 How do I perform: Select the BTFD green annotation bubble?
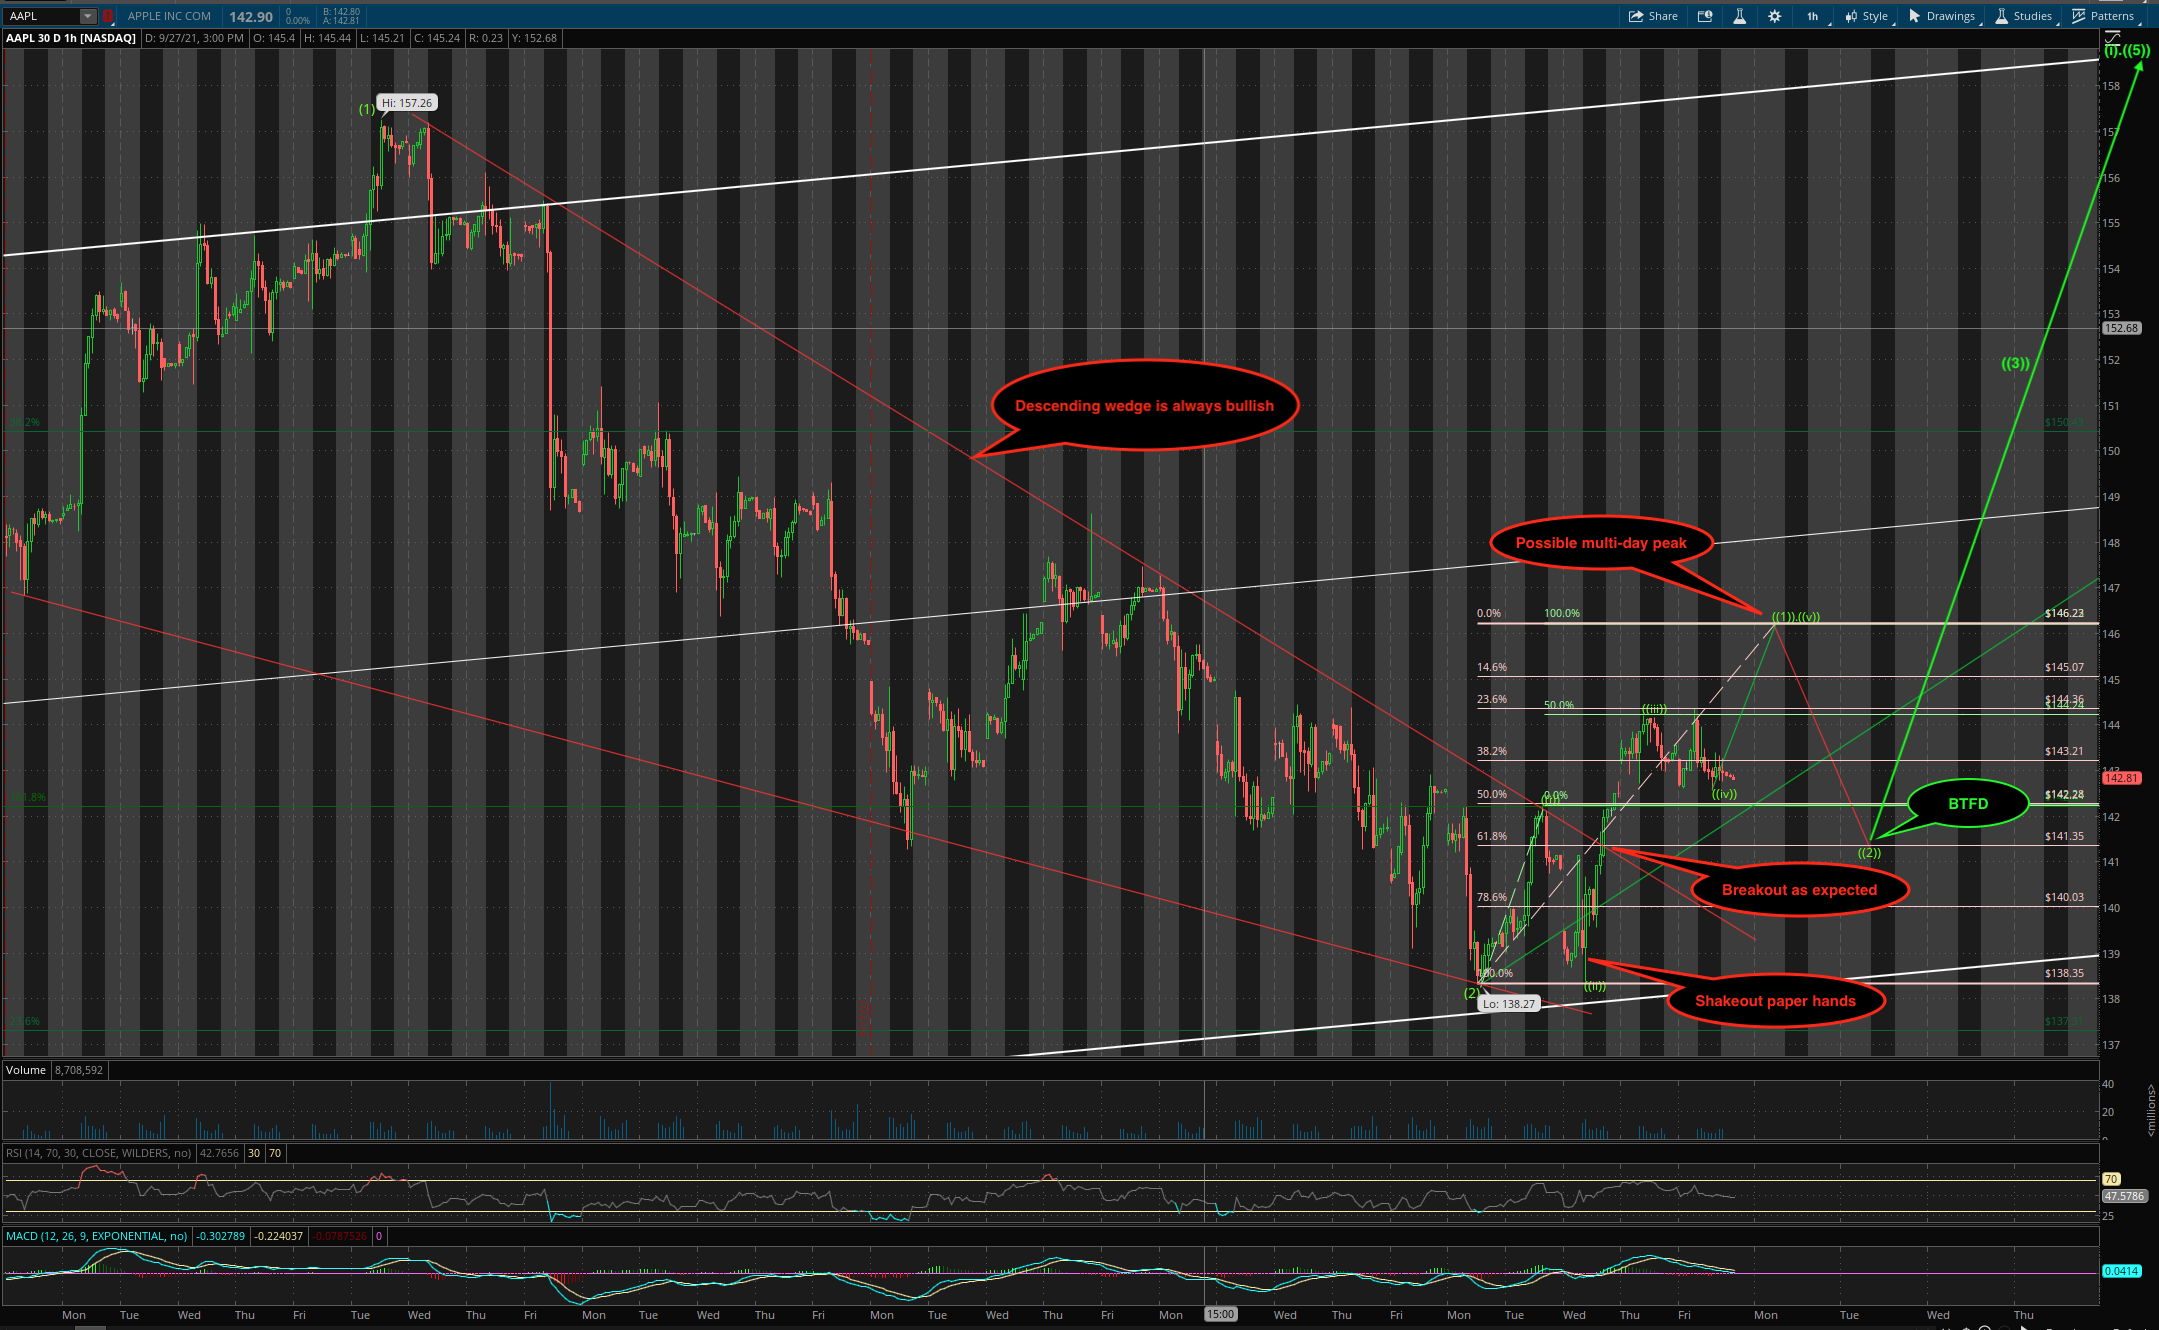[x=1967, y=804]
